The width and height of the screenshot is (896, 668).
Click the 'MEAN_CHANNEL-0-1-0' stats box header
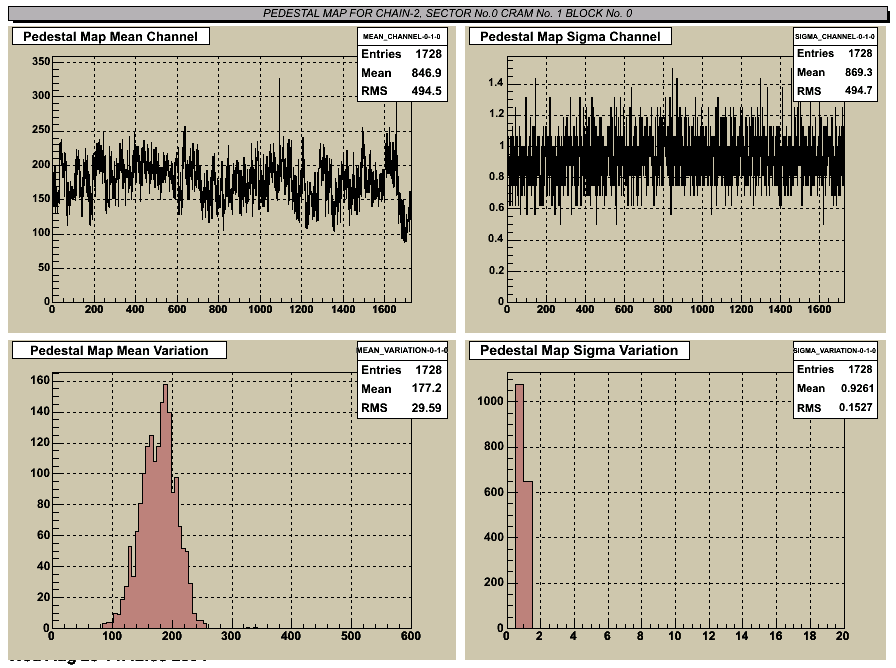[401, 37]
